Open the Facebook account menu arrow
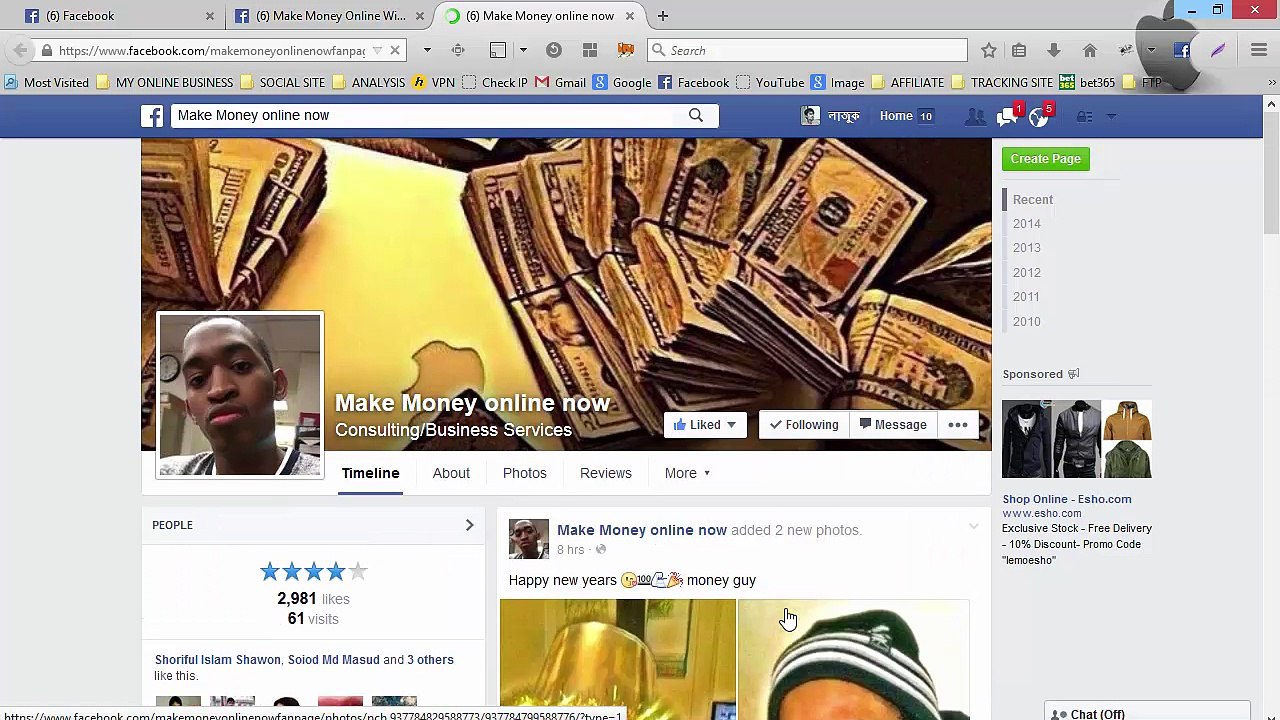This screenshot has width=1280, height=720. 1111,117
